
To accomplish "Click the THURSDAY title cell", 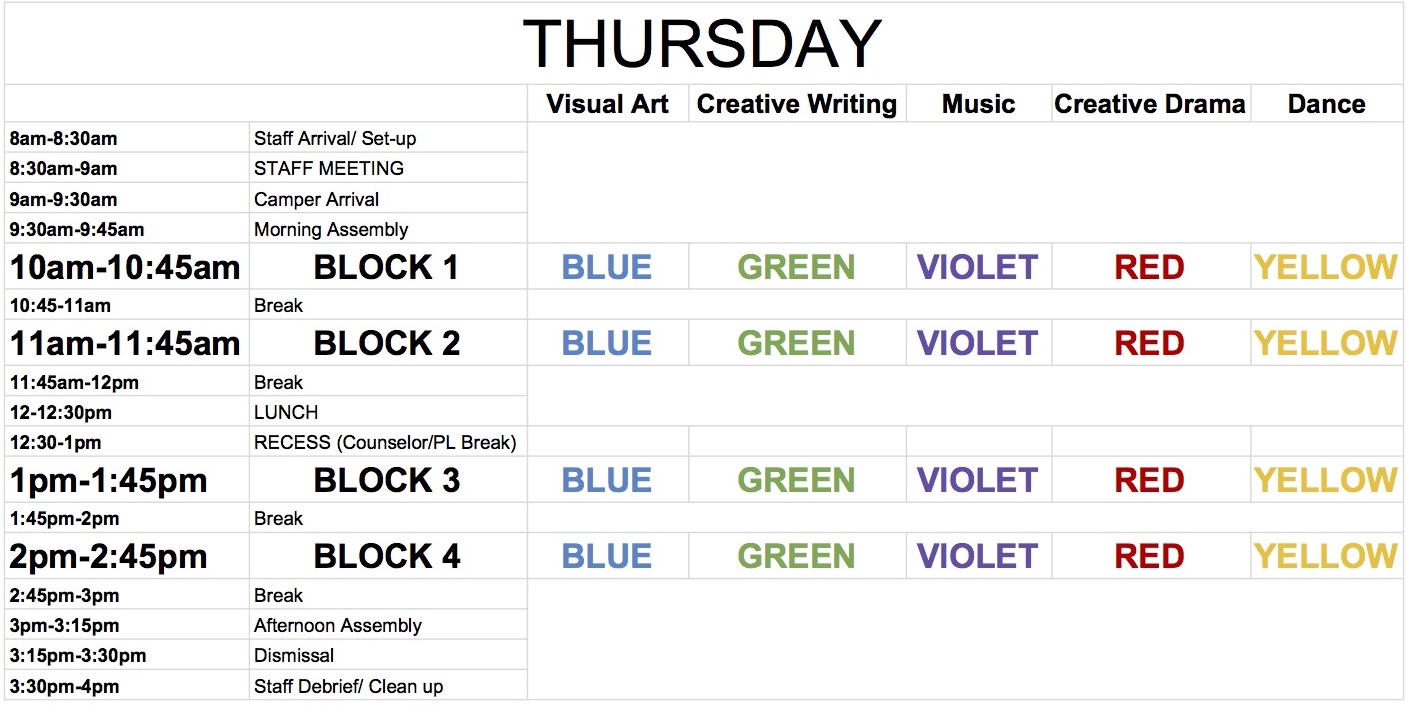I will point(702,44).
